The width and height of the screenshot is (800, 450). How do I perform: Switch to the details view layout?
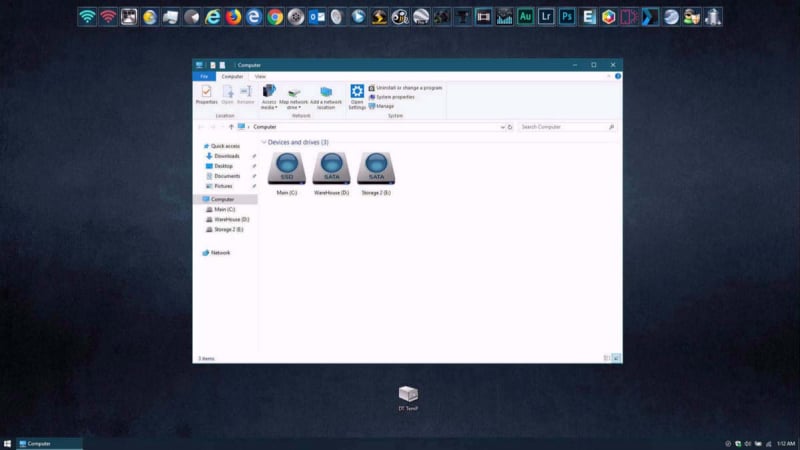pos(607,358)
